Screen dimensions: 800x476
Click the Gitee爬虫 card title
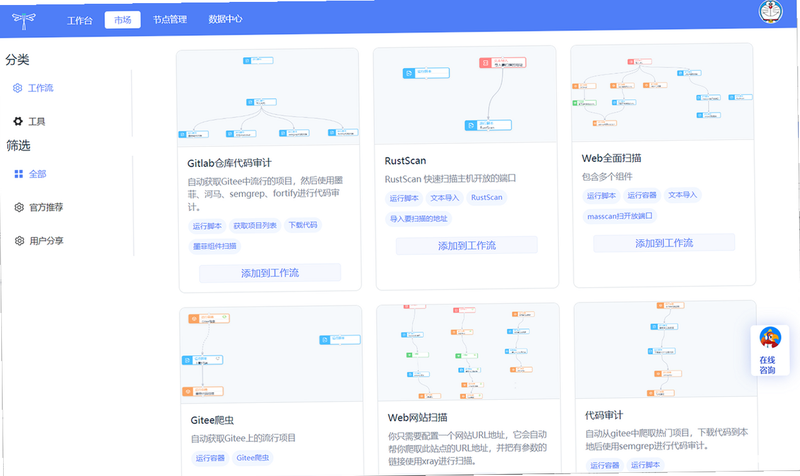pyautogui.click(x=212, y=420)
